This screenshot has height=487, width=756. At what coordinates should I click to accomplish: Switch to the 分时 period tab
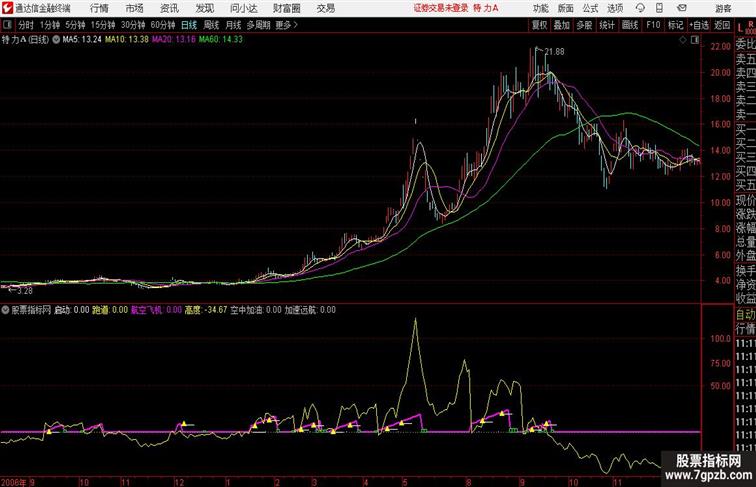(26, 25)
